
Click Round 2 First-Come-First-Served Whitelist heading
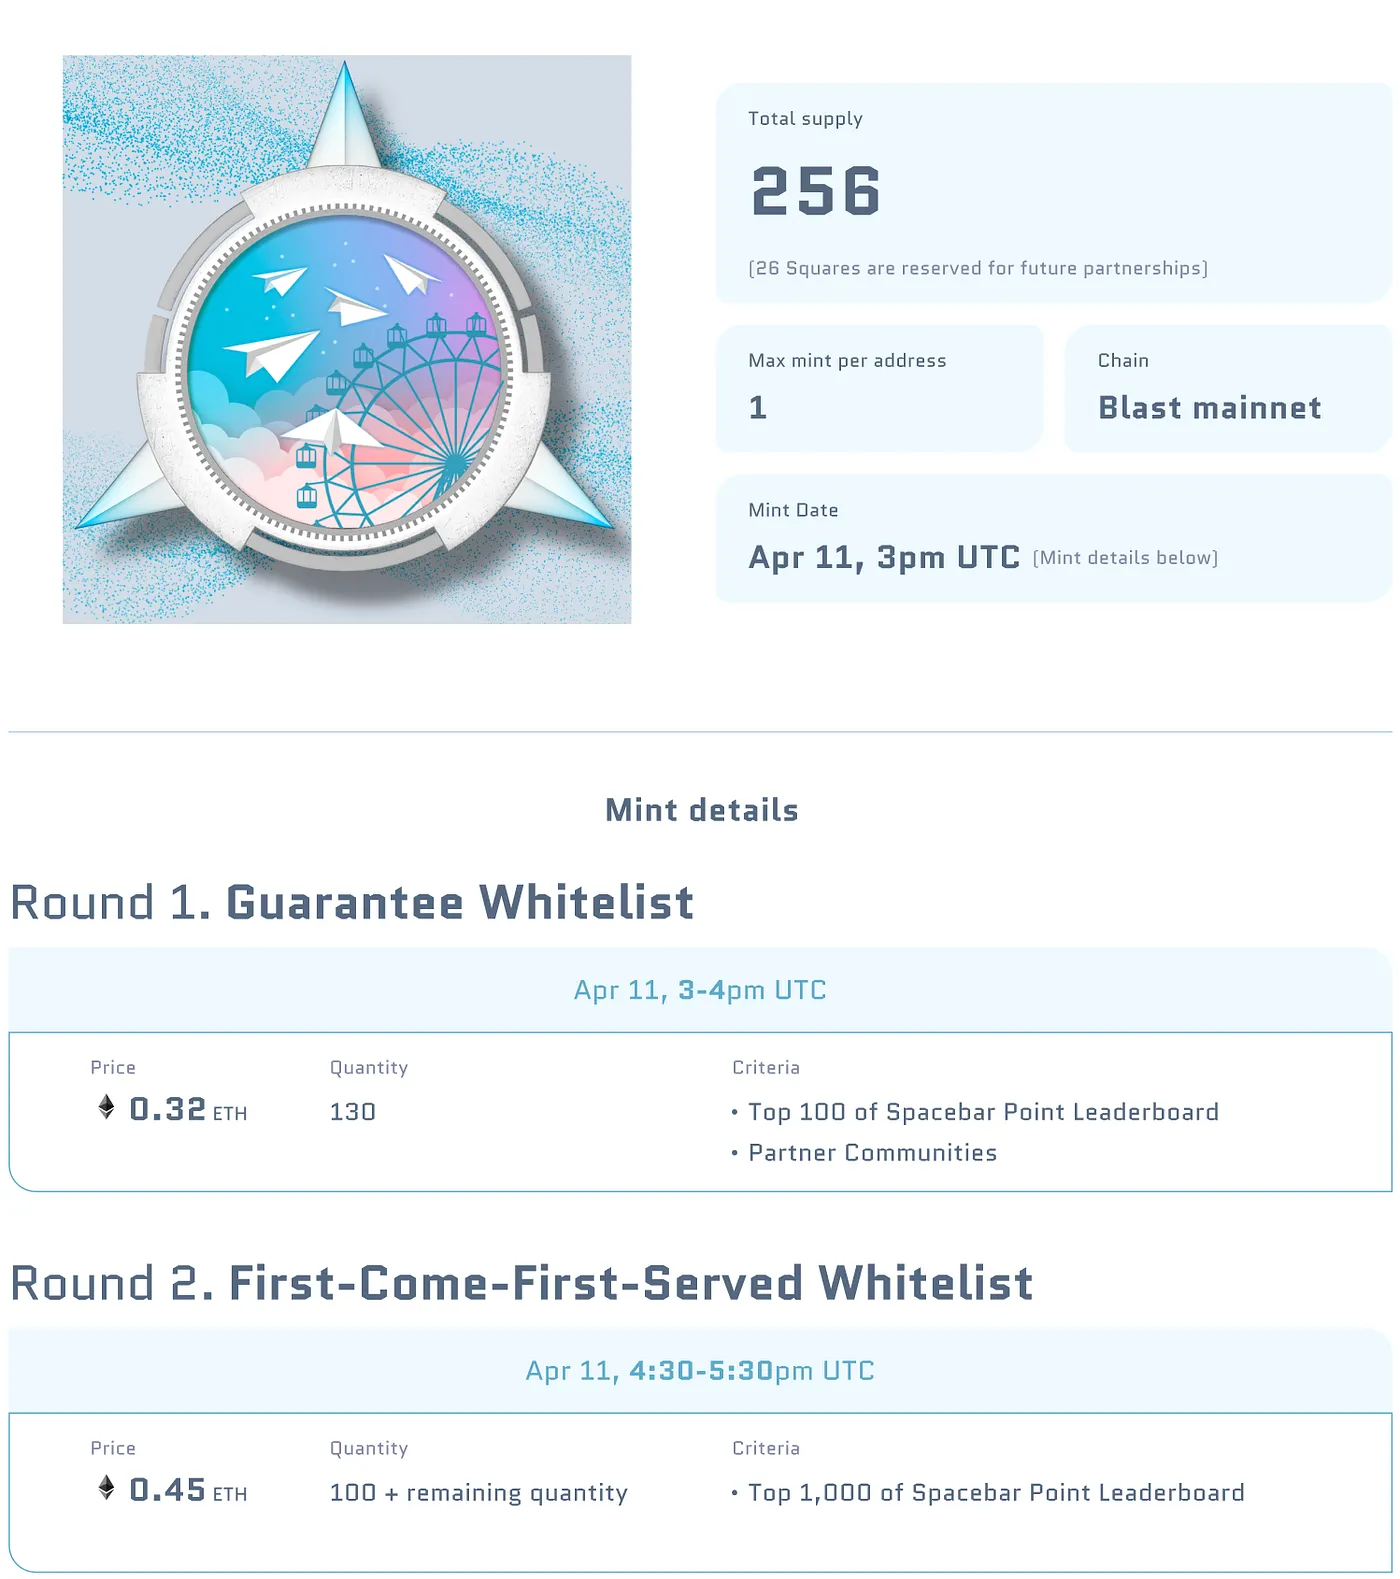[521, 1283]
